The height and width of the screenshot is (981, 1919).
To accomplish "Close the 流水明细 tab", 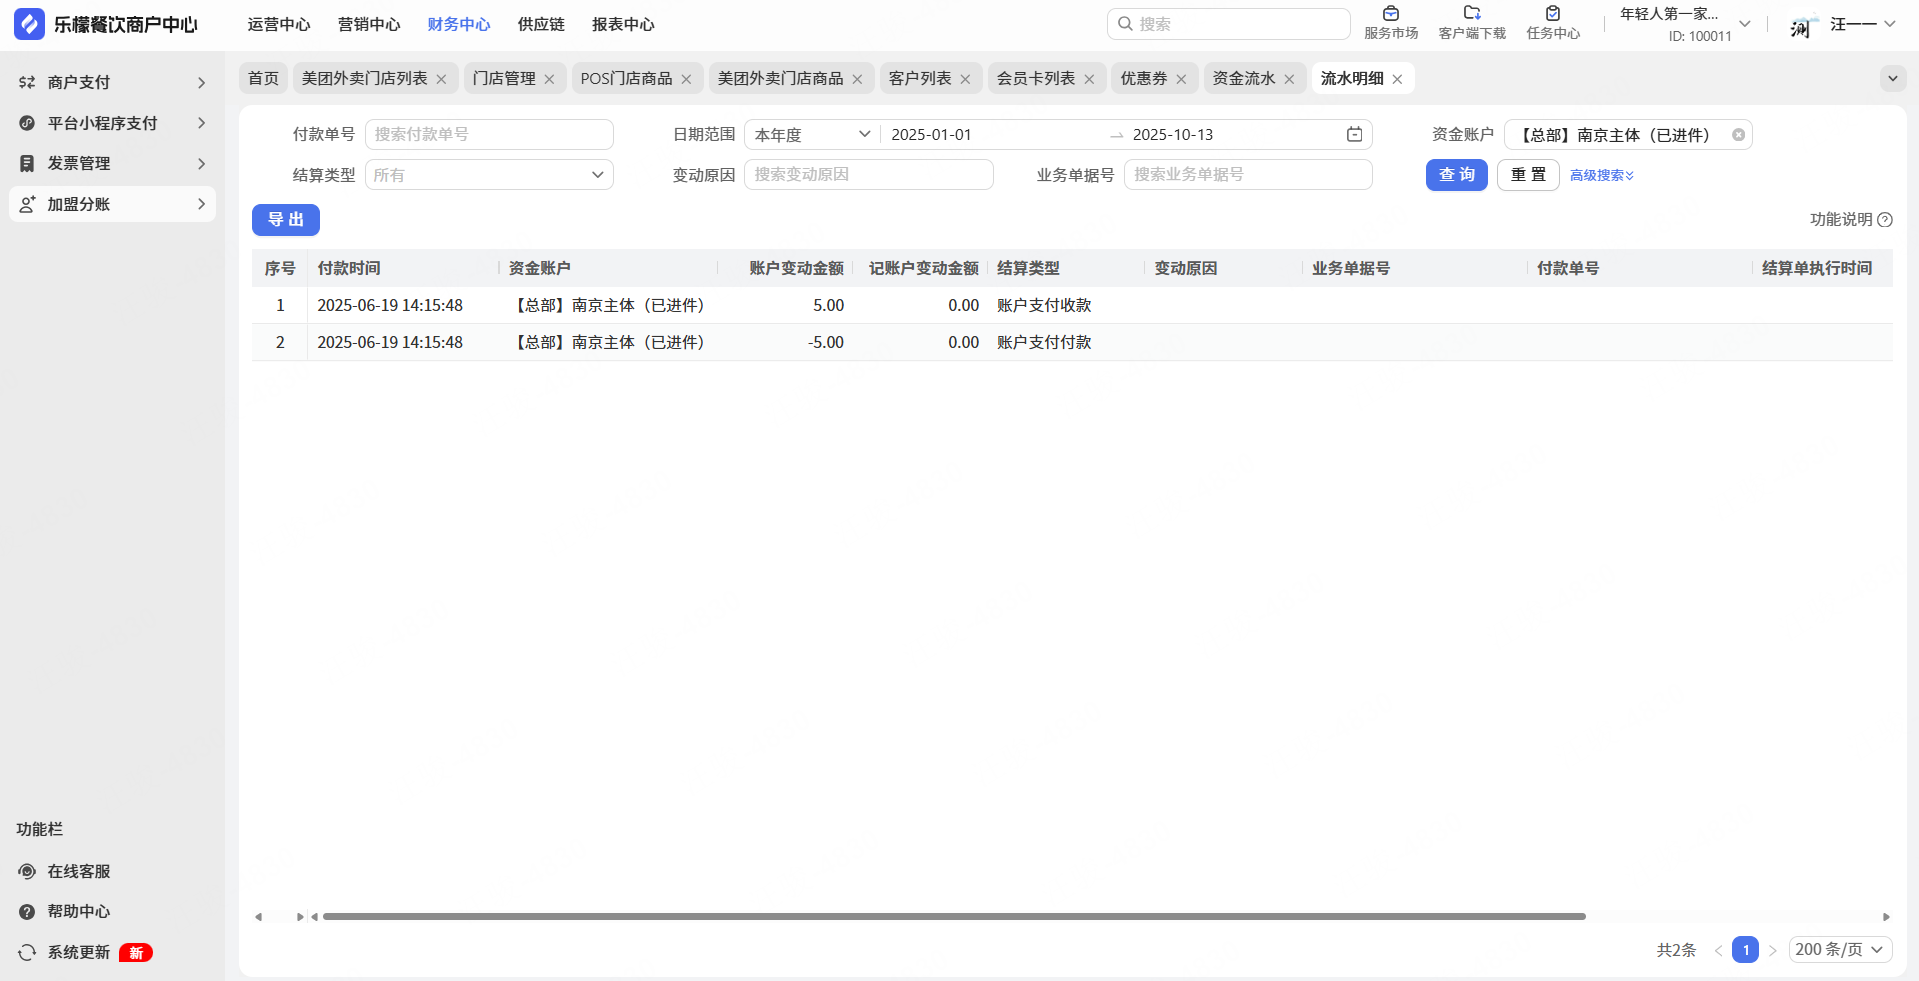I will tap(1397, 79).
